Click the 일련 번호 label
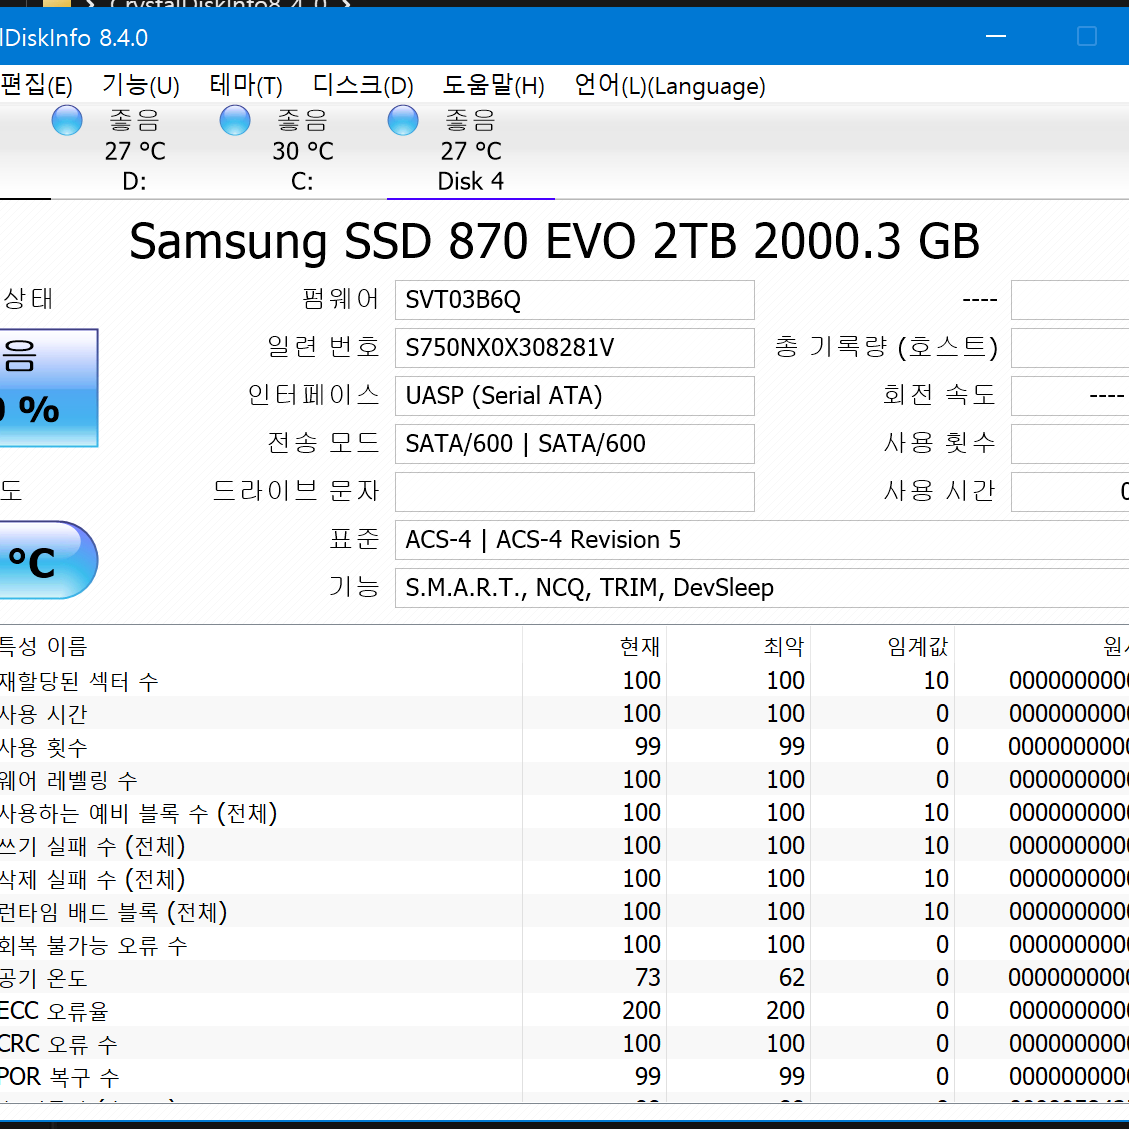This screenshot has height=1129, width=1129. 323,347
